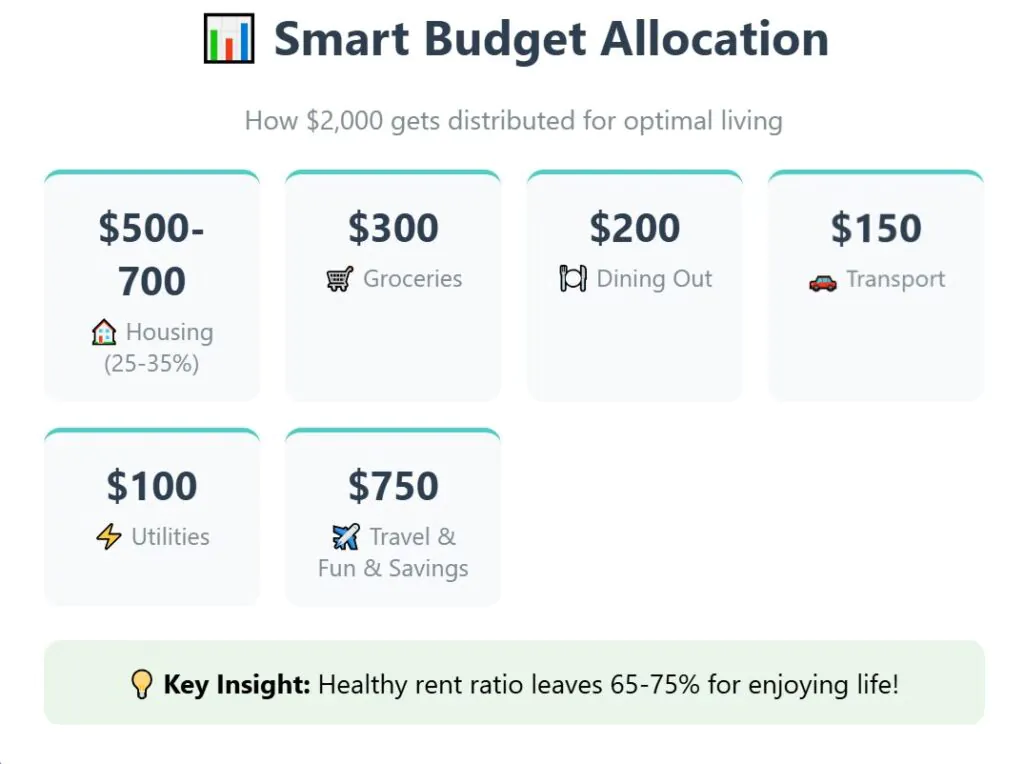Select the $300 groceries amount
The height and width of the screenshot is (764, 1024).
tap(393, 228)
